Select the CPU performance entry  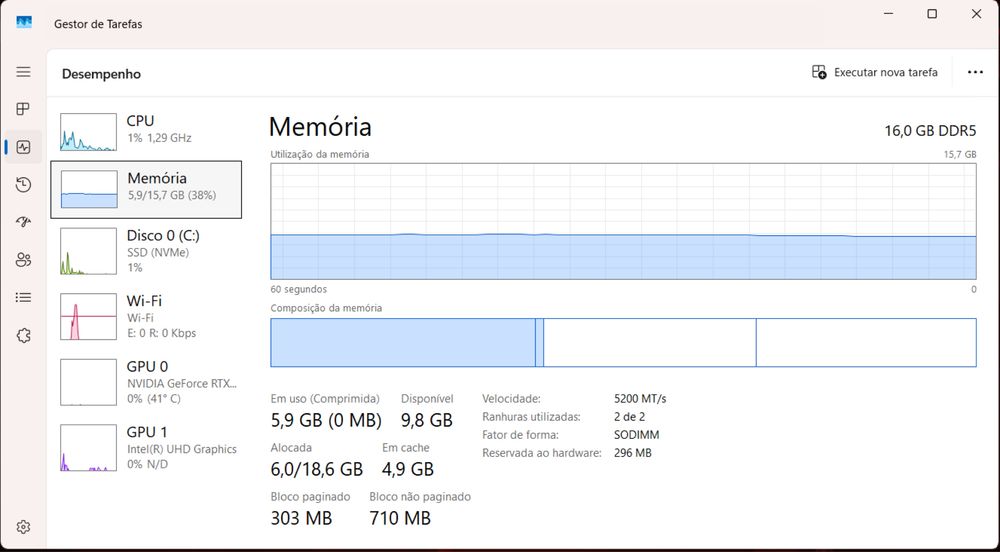(x=146, y=131)
